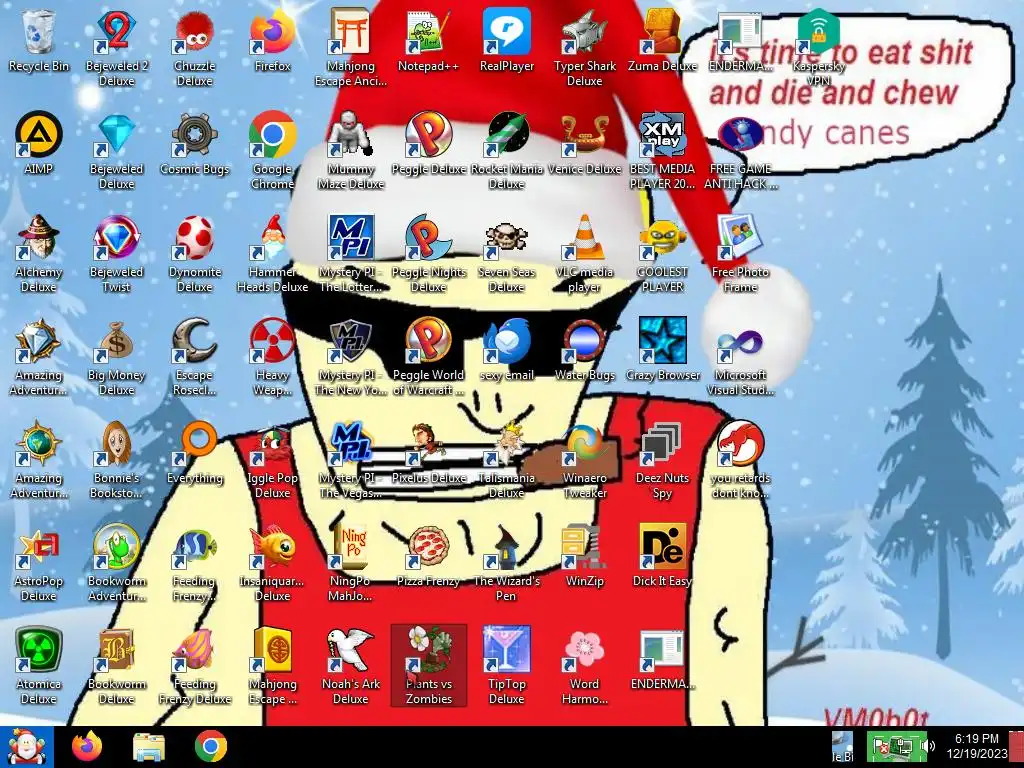Open File Explorer from the taskbar
Viewport: 1024px width, 768px height.
(x=148, y=746)
